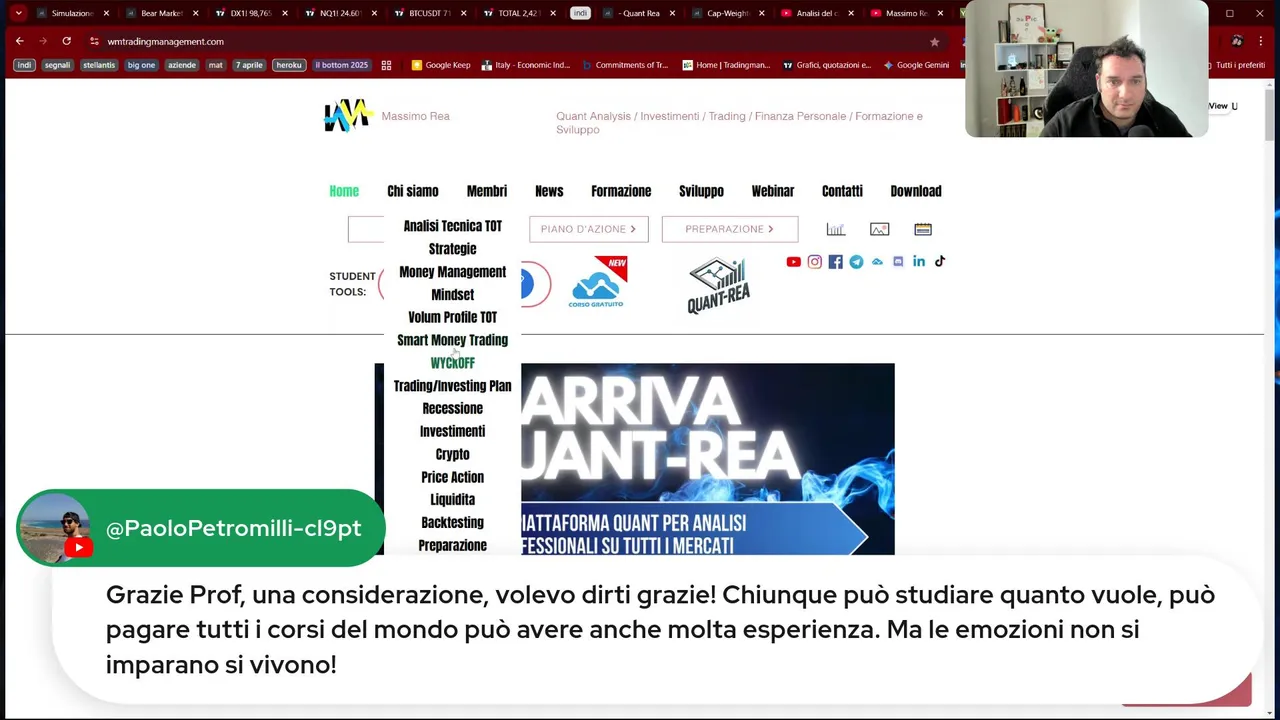Open the Quant-Rea logo
The image size is (1280, 720).
click(718, 286)
